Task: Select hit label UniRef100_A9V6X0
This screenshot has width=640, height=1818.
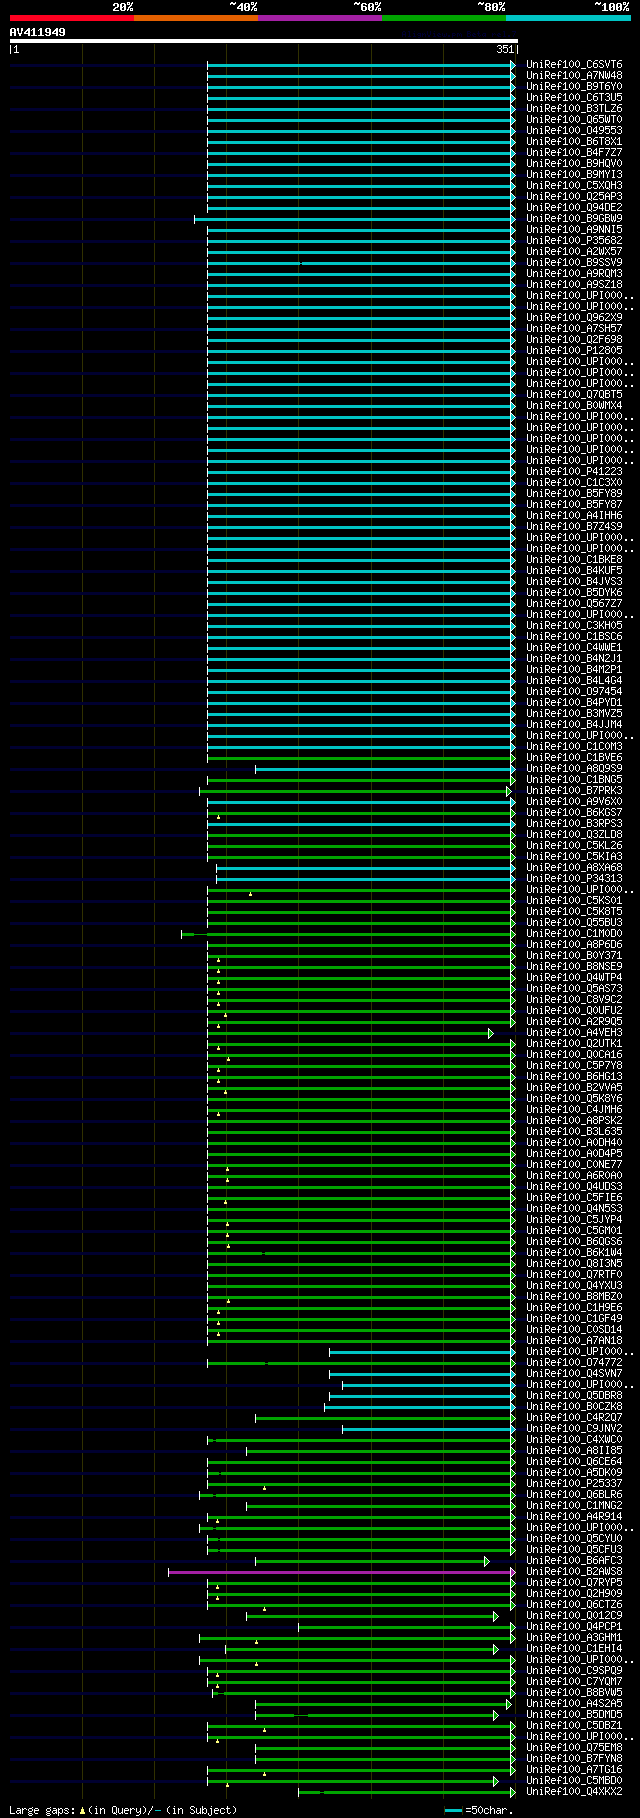Action: (574, 802)
